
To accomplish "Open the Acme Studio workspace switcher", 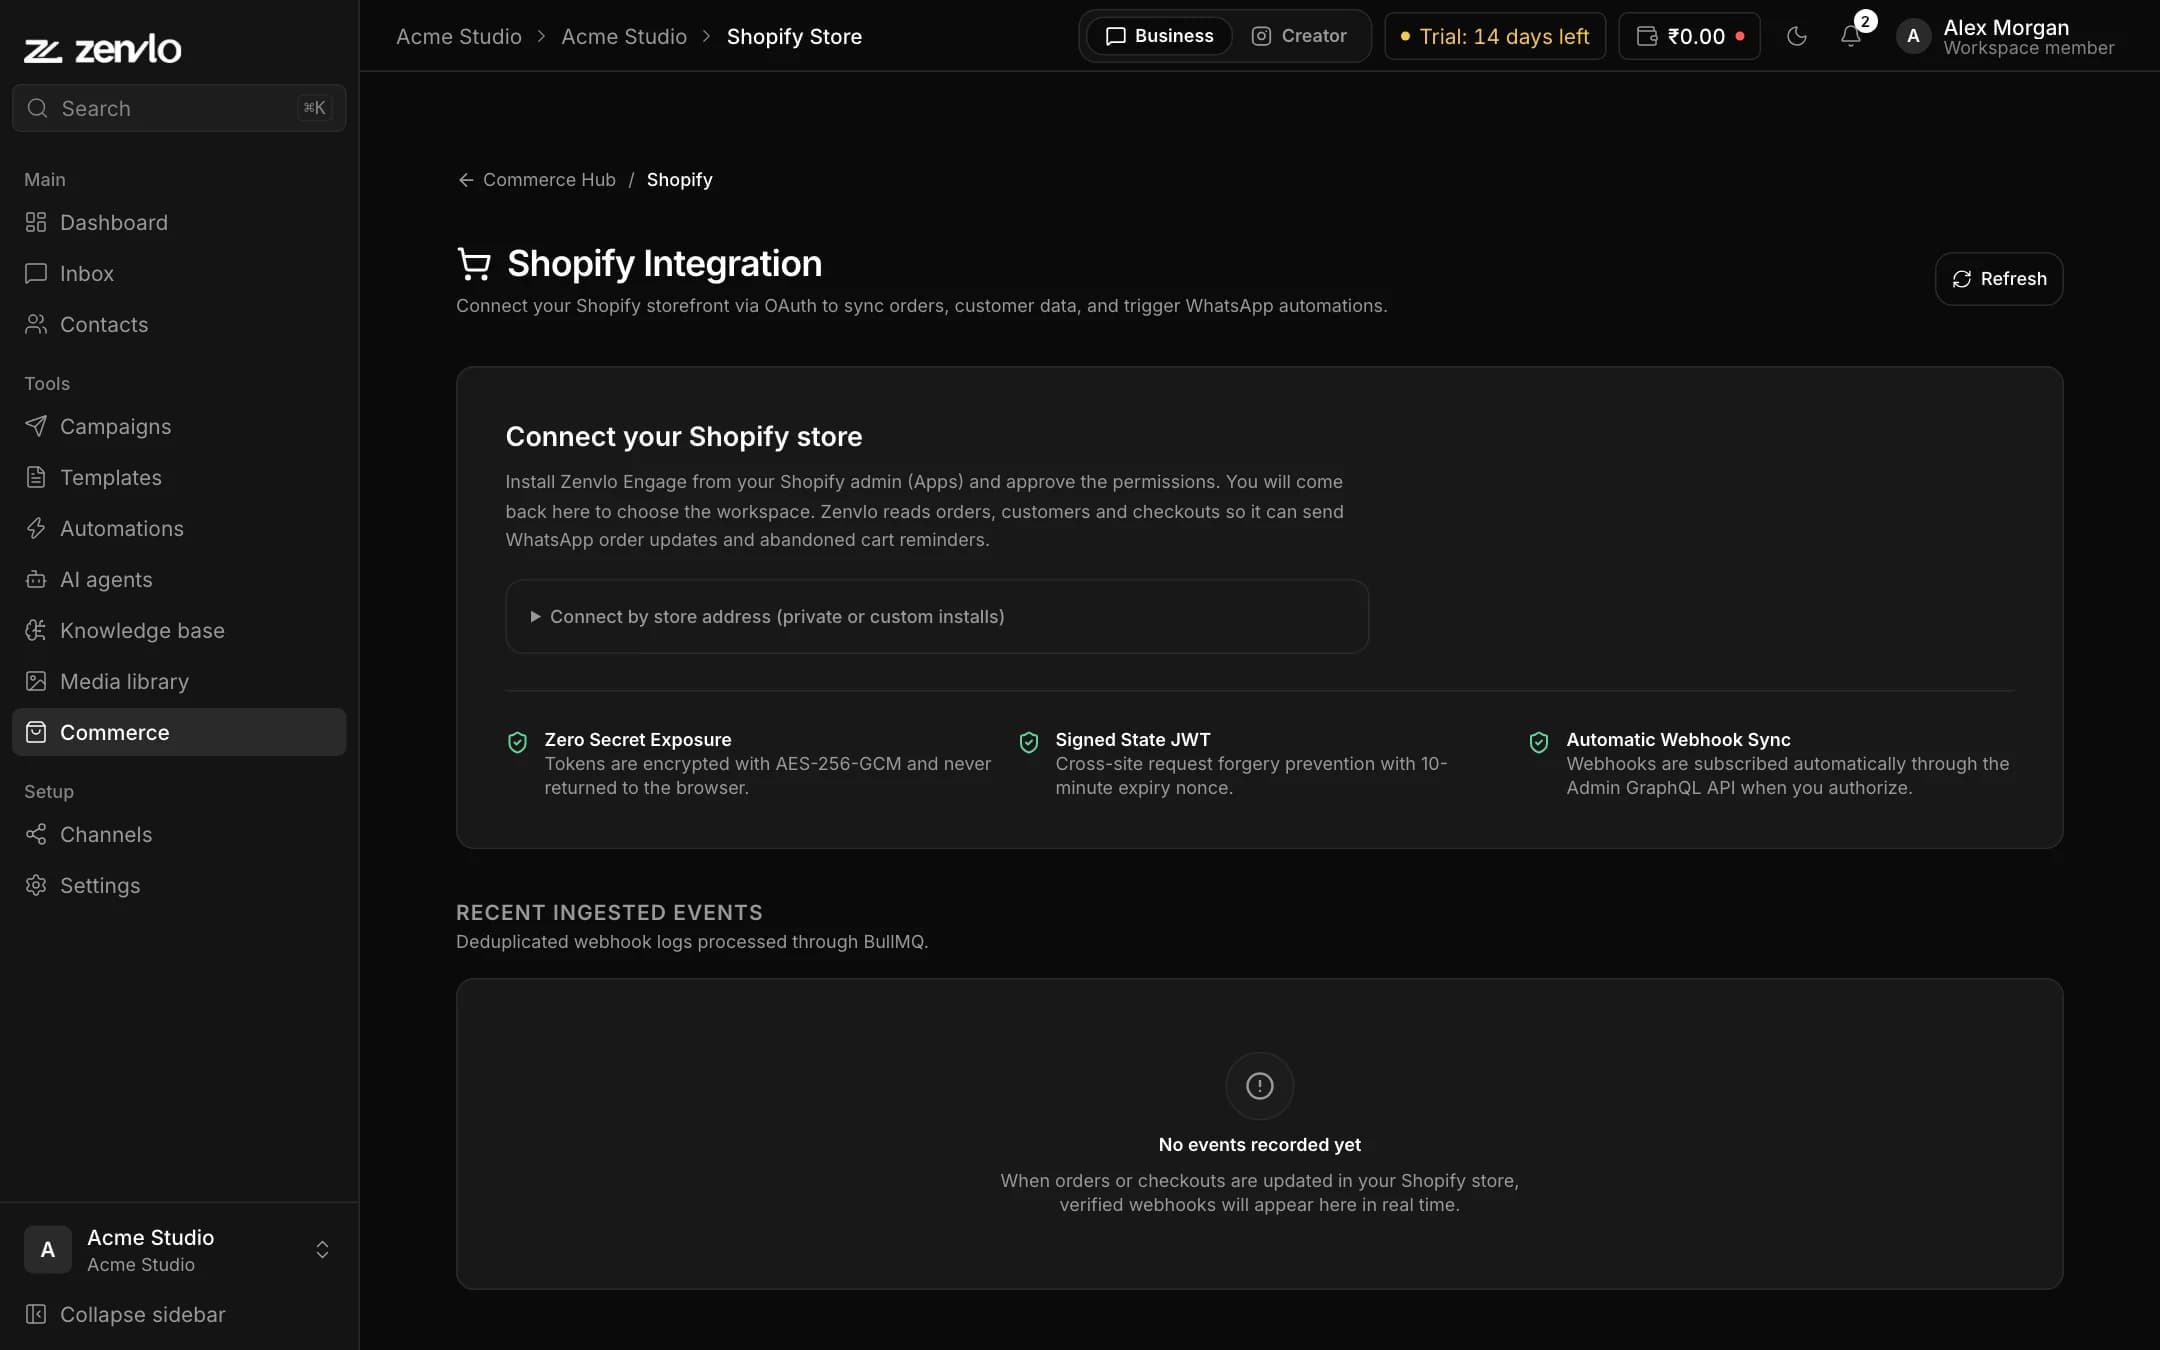I will click(179, 1250).
